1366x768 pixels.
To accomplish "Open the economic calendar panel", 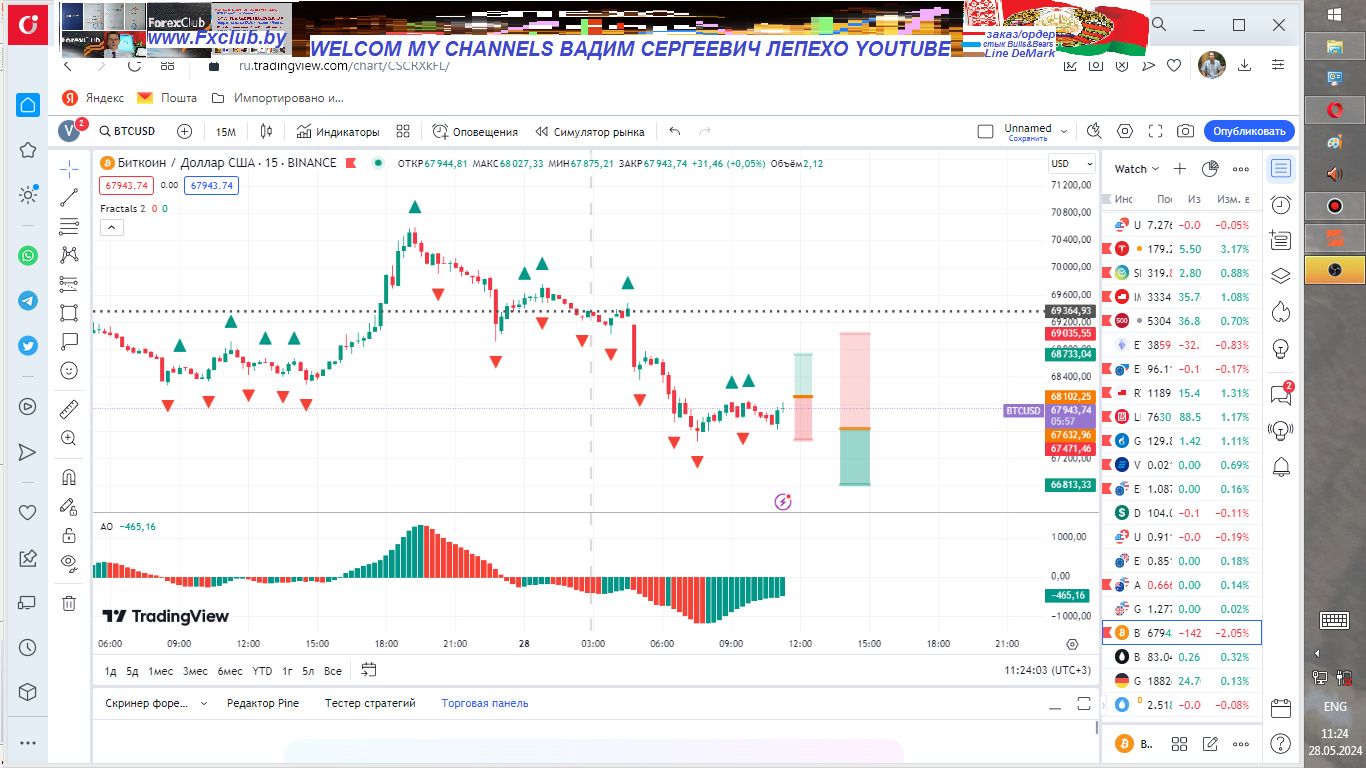I will [x=1280, y=709].
